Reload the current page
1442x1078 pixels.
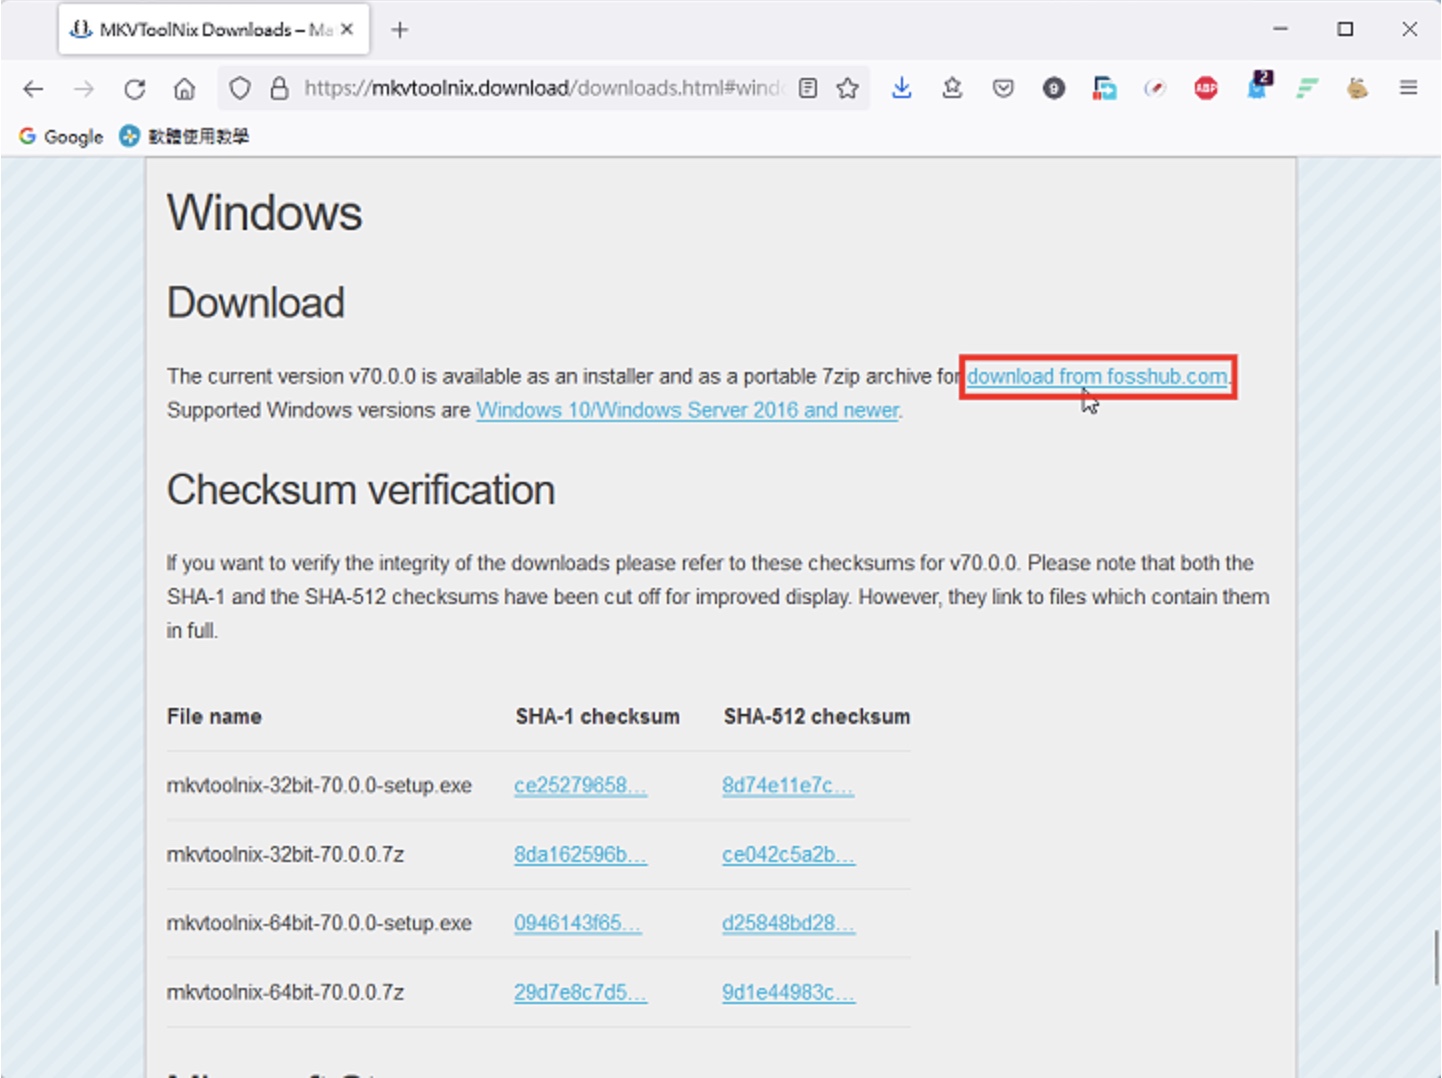[134, 89]
